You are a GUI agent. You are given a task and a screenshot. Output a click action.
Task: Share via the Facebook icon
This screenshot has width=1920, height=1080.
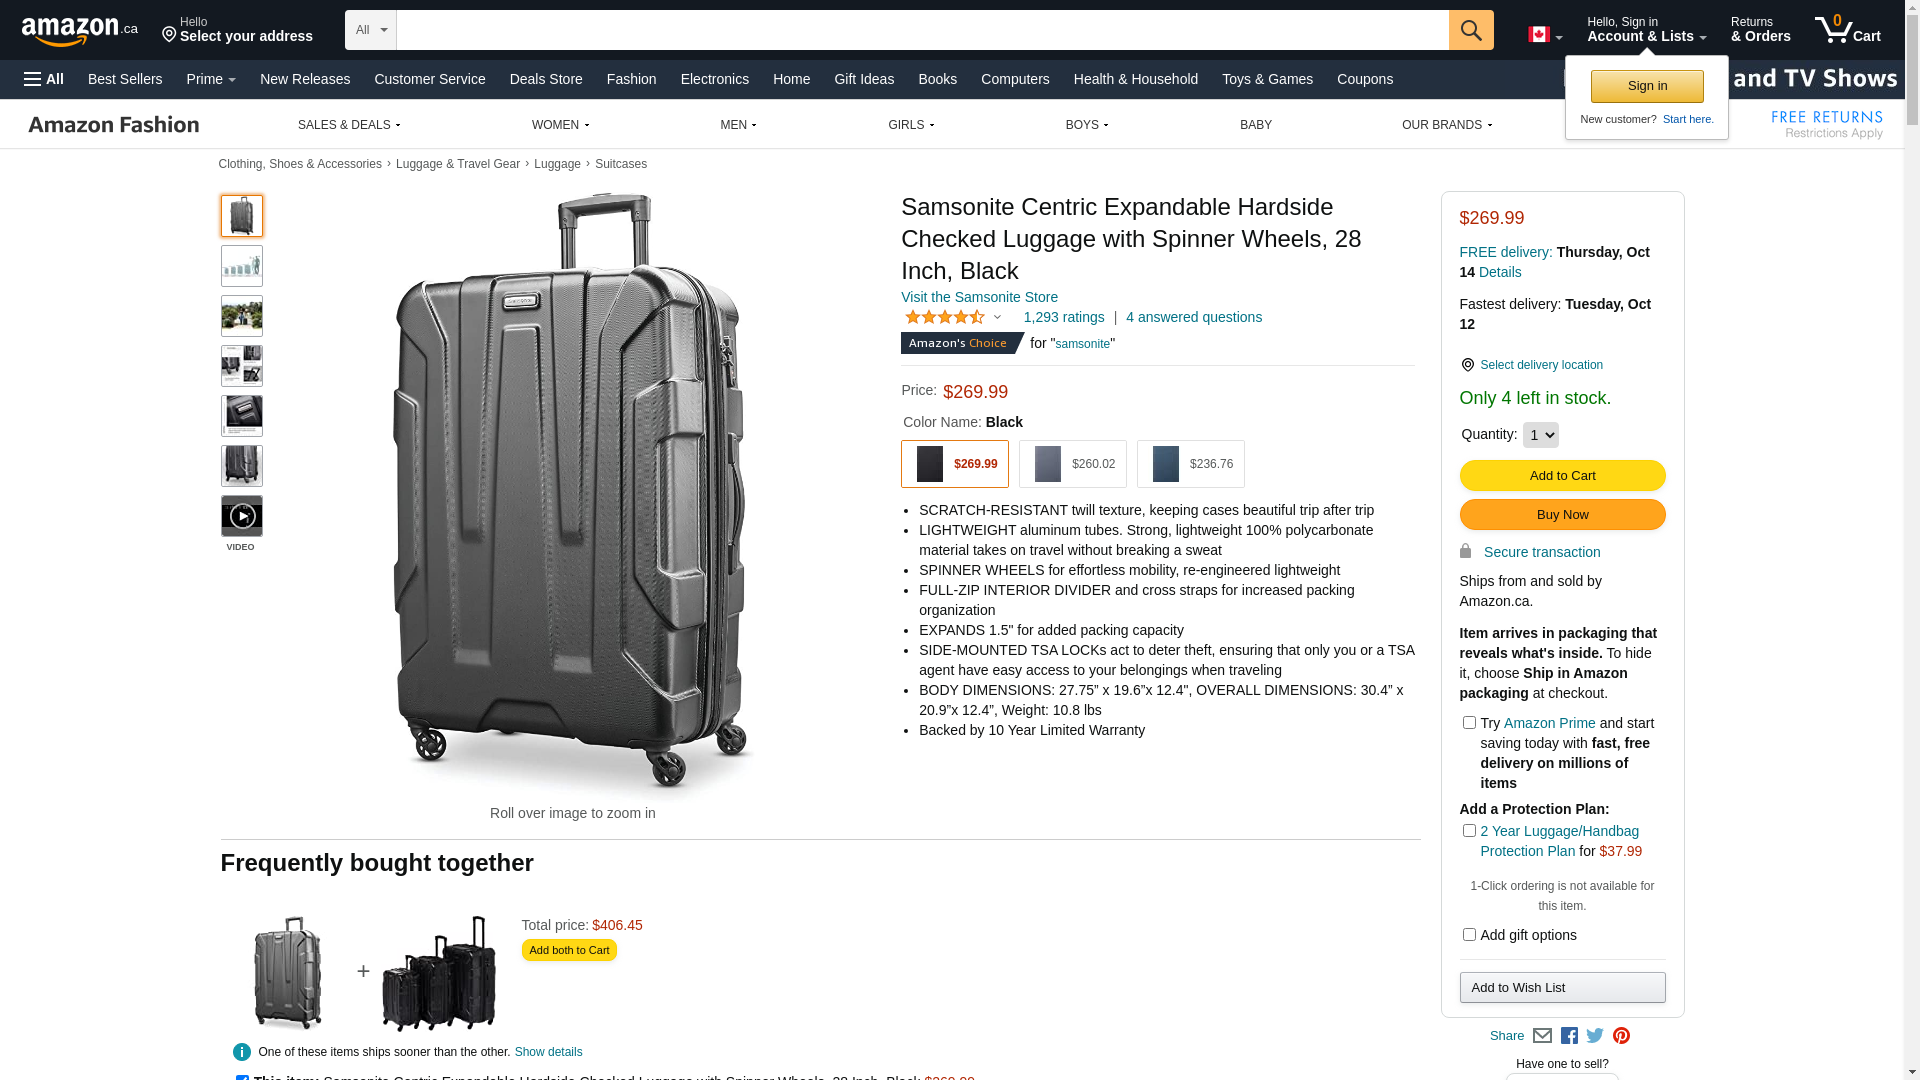[x=1569, y=1036]
